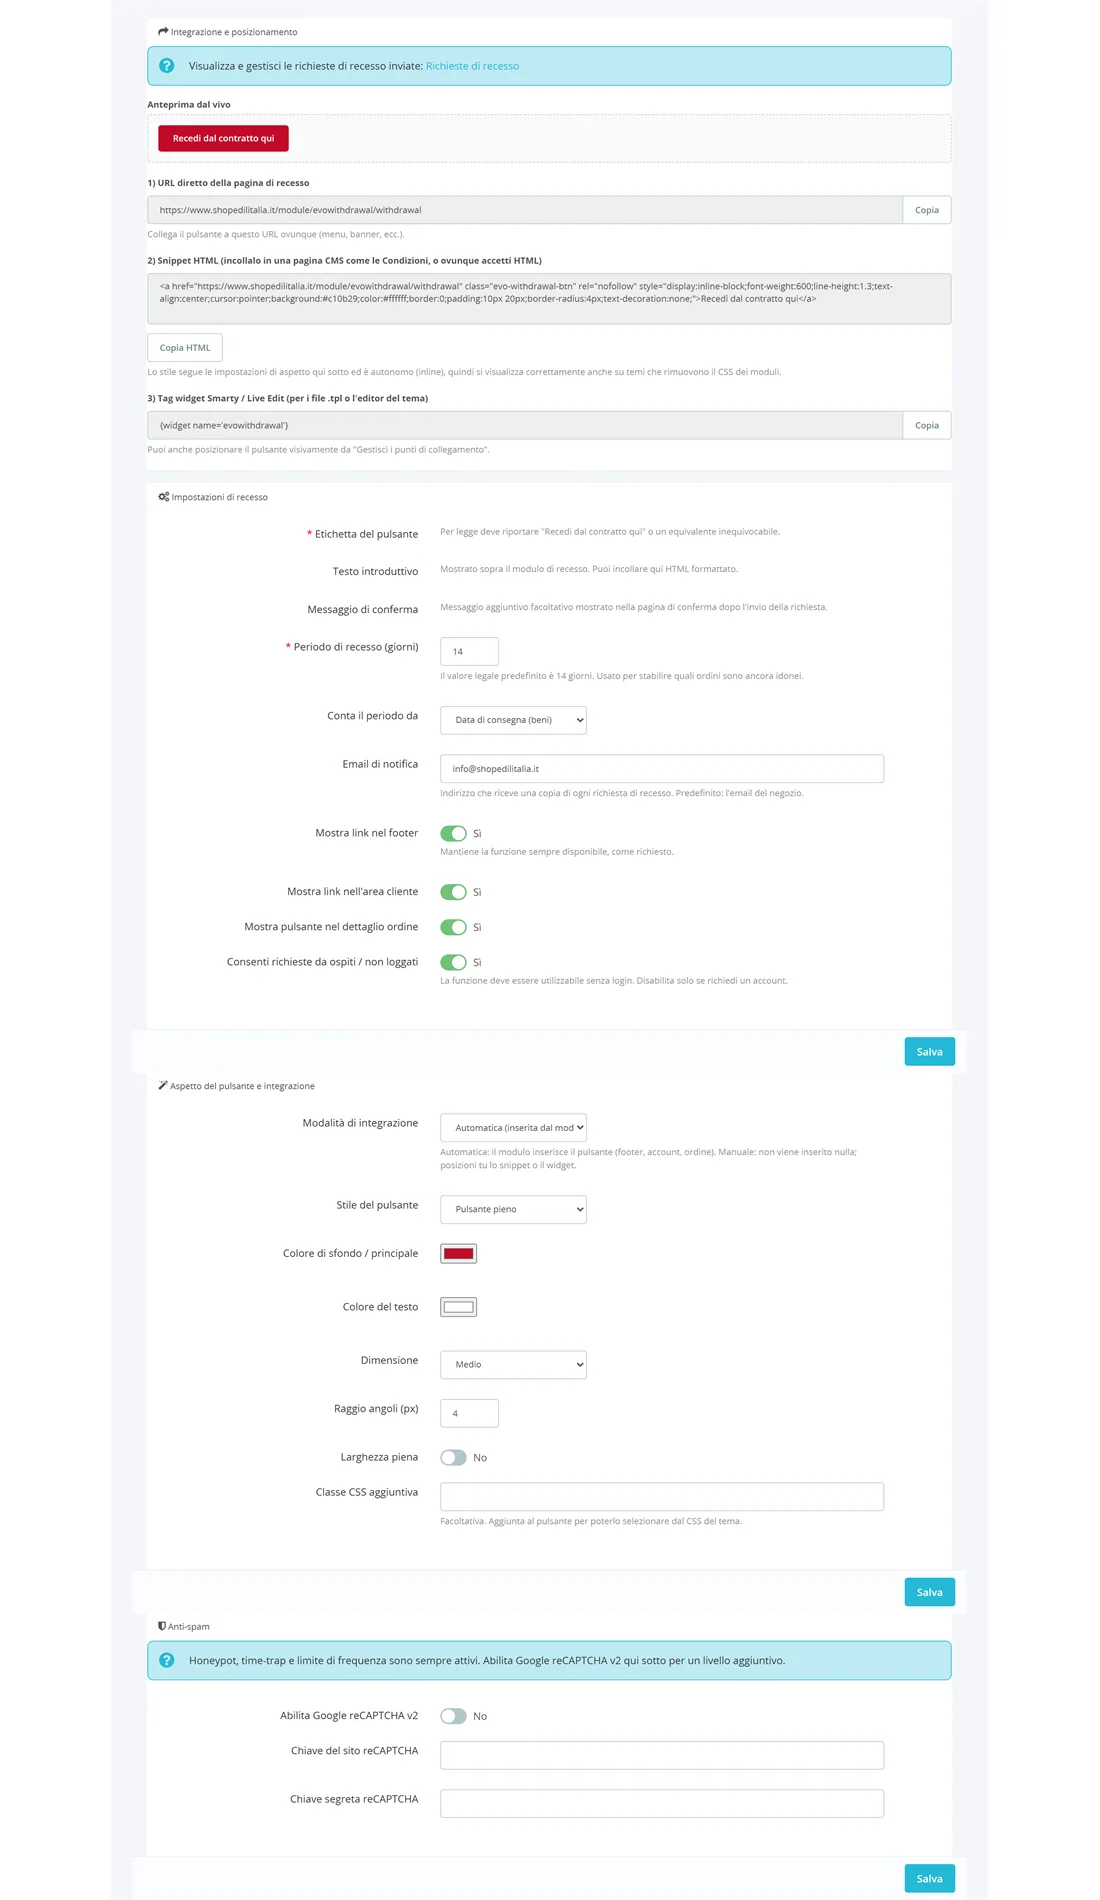Click the help icon in Honeypot anti-spam banner
1100x1900 pixels.
pyautogui.click(x=167, y=1660)
